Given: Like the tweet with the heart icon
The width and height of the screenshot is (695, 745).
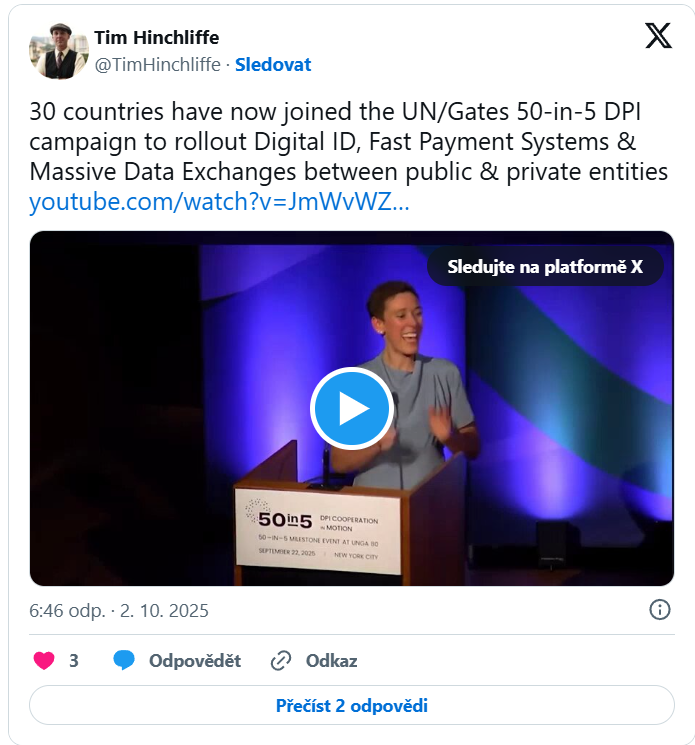Looking at the screenshot, I should 44,660.
